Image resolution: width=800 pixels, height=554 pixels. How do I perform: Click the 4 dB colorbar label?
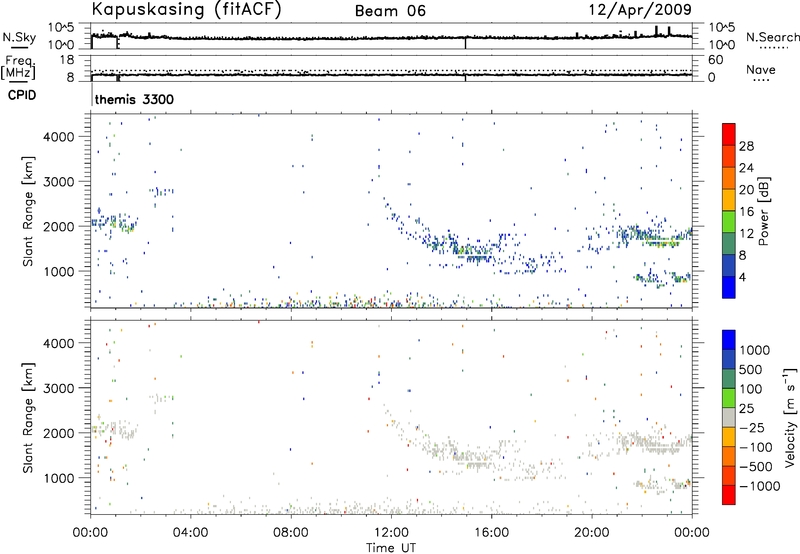(x=743, y=277)
